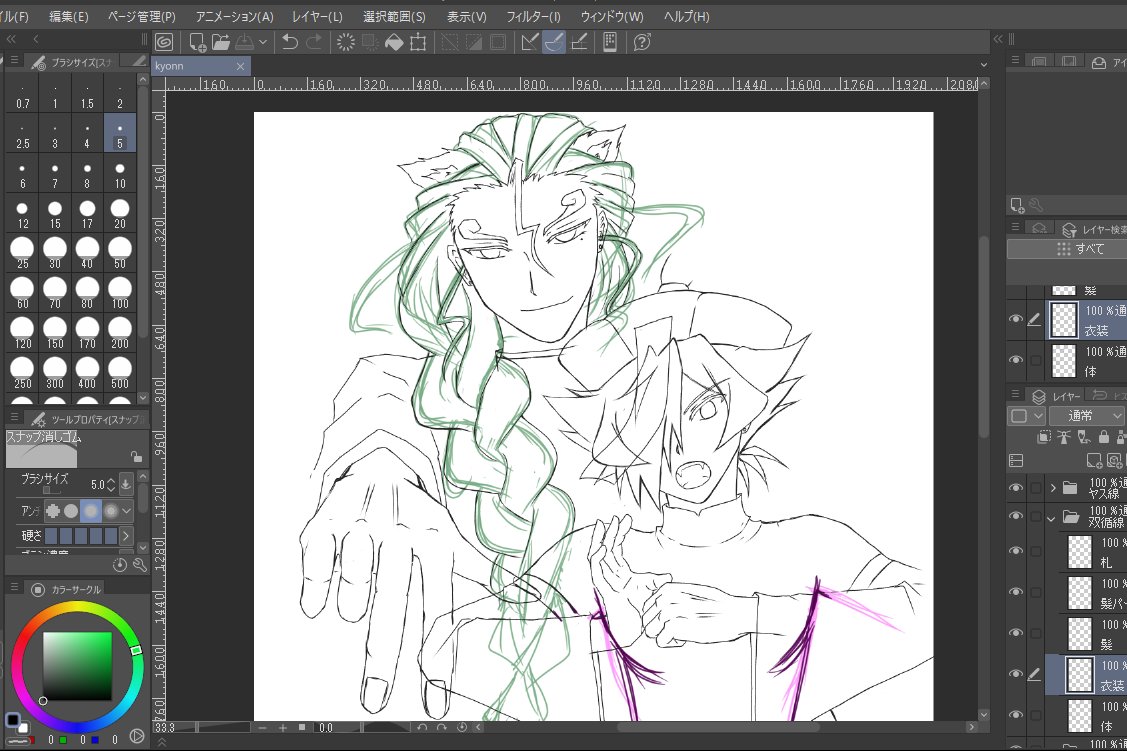Viewport: 1127px width, 751px height.
Task: Expand the ヤス線 layer folder
Action: pyautogui.click(x=1053, y=488)
